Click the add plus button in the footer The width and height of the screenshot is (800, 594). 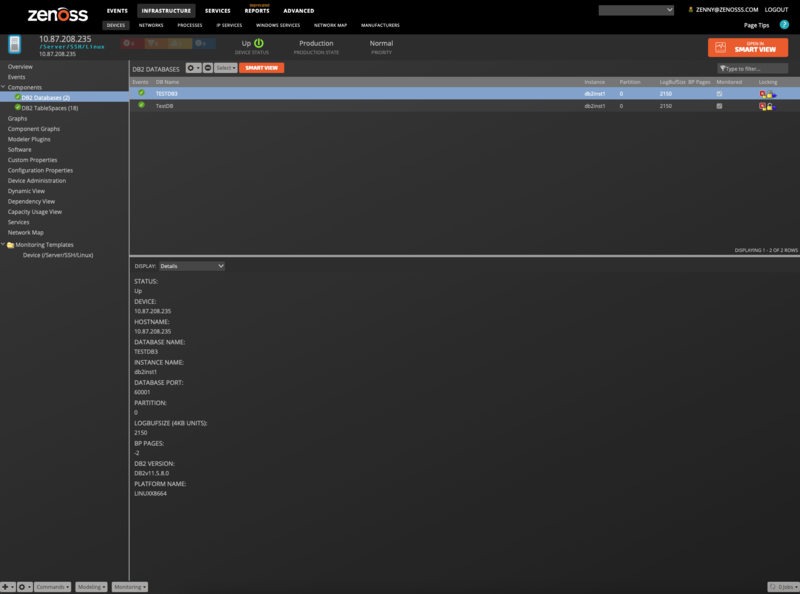tap(7, 587)
